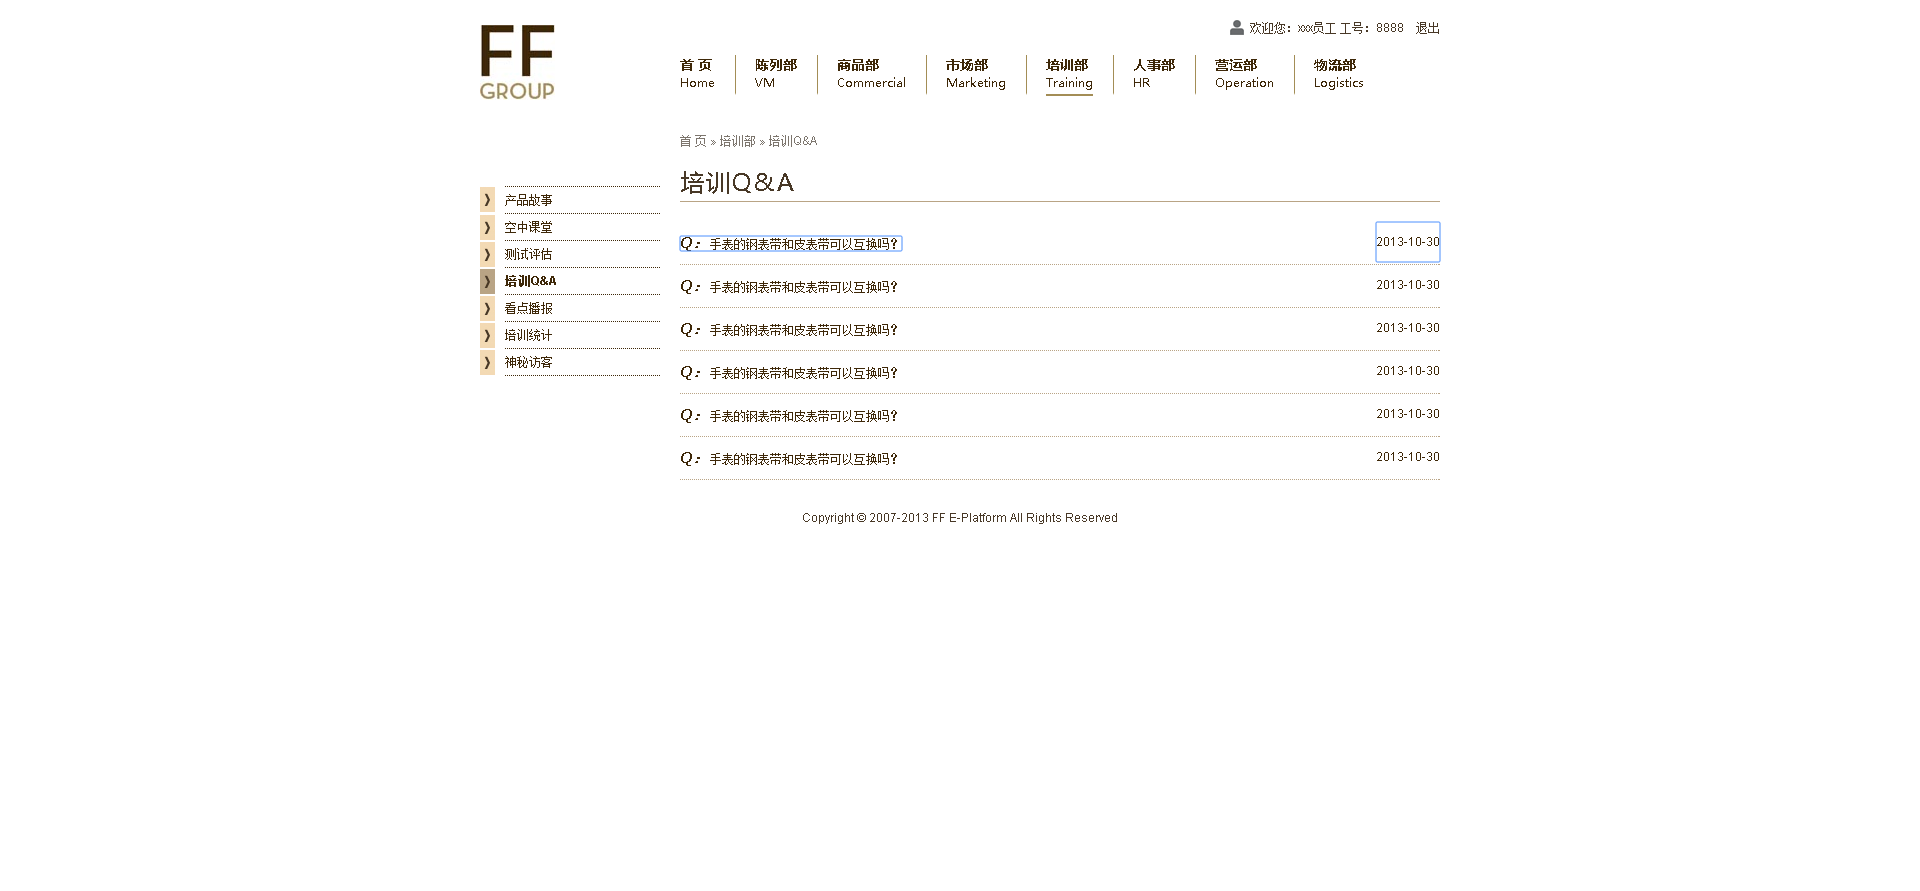The height and width of the screenshot is (891, 1920).
Task: Click the arrow icon next to 看点播报
Action: (x=487, y=308)
